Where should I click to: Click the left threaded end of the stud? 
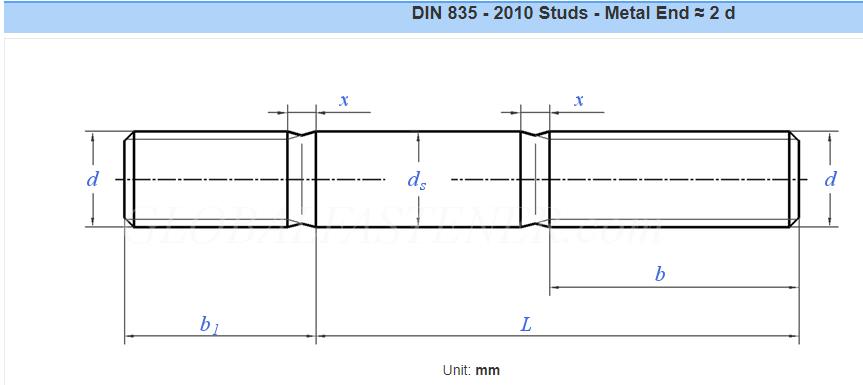coord(210,179)
